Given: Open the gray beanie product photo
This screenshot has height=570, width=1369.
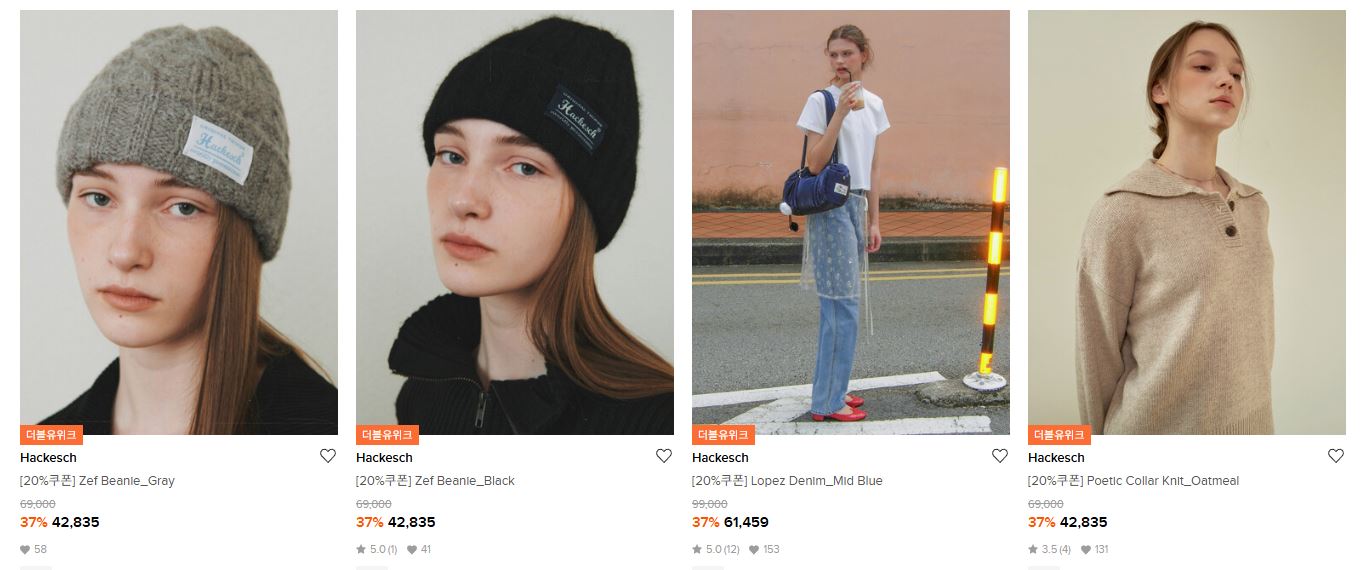Looking at the screenshot, I should tap(179, 222).
